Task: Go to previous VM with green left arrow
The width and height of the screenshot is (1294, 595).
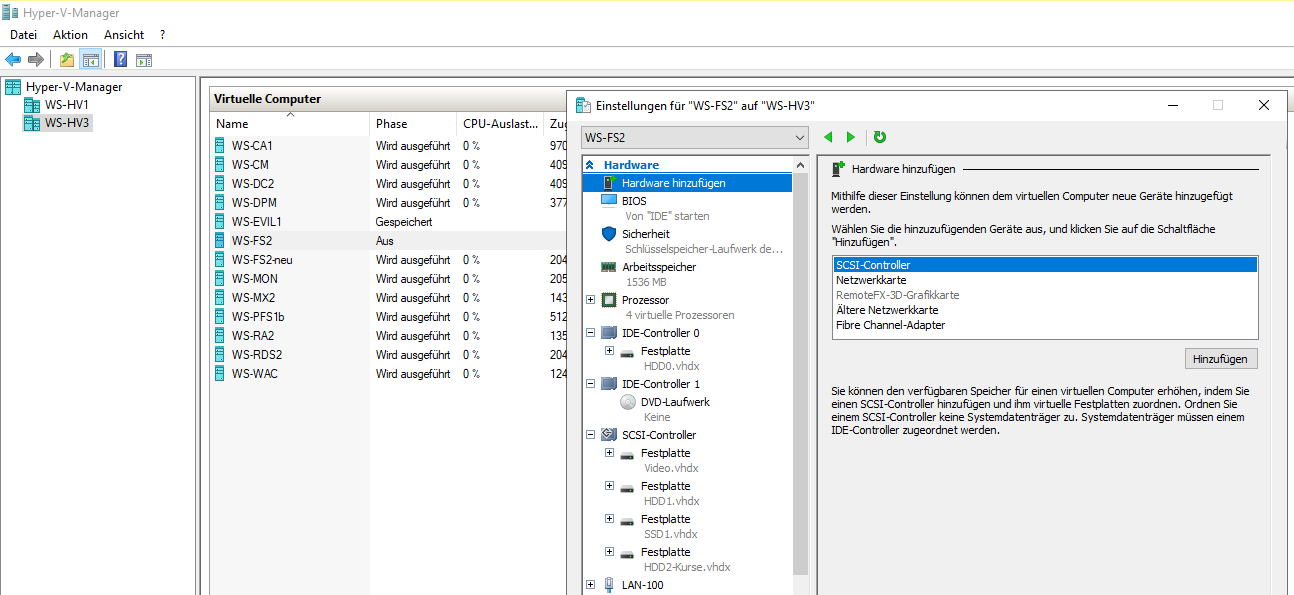Action: click(828, 137)
